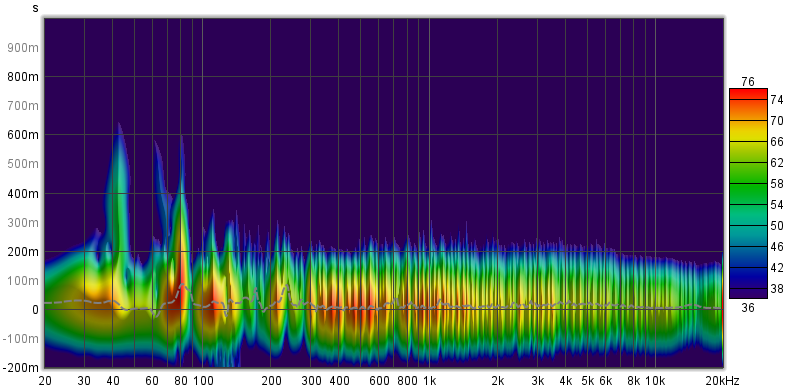800x392 pixels.
Task: Click the 5k label on the frequency axis
Action: click(588, 381)
